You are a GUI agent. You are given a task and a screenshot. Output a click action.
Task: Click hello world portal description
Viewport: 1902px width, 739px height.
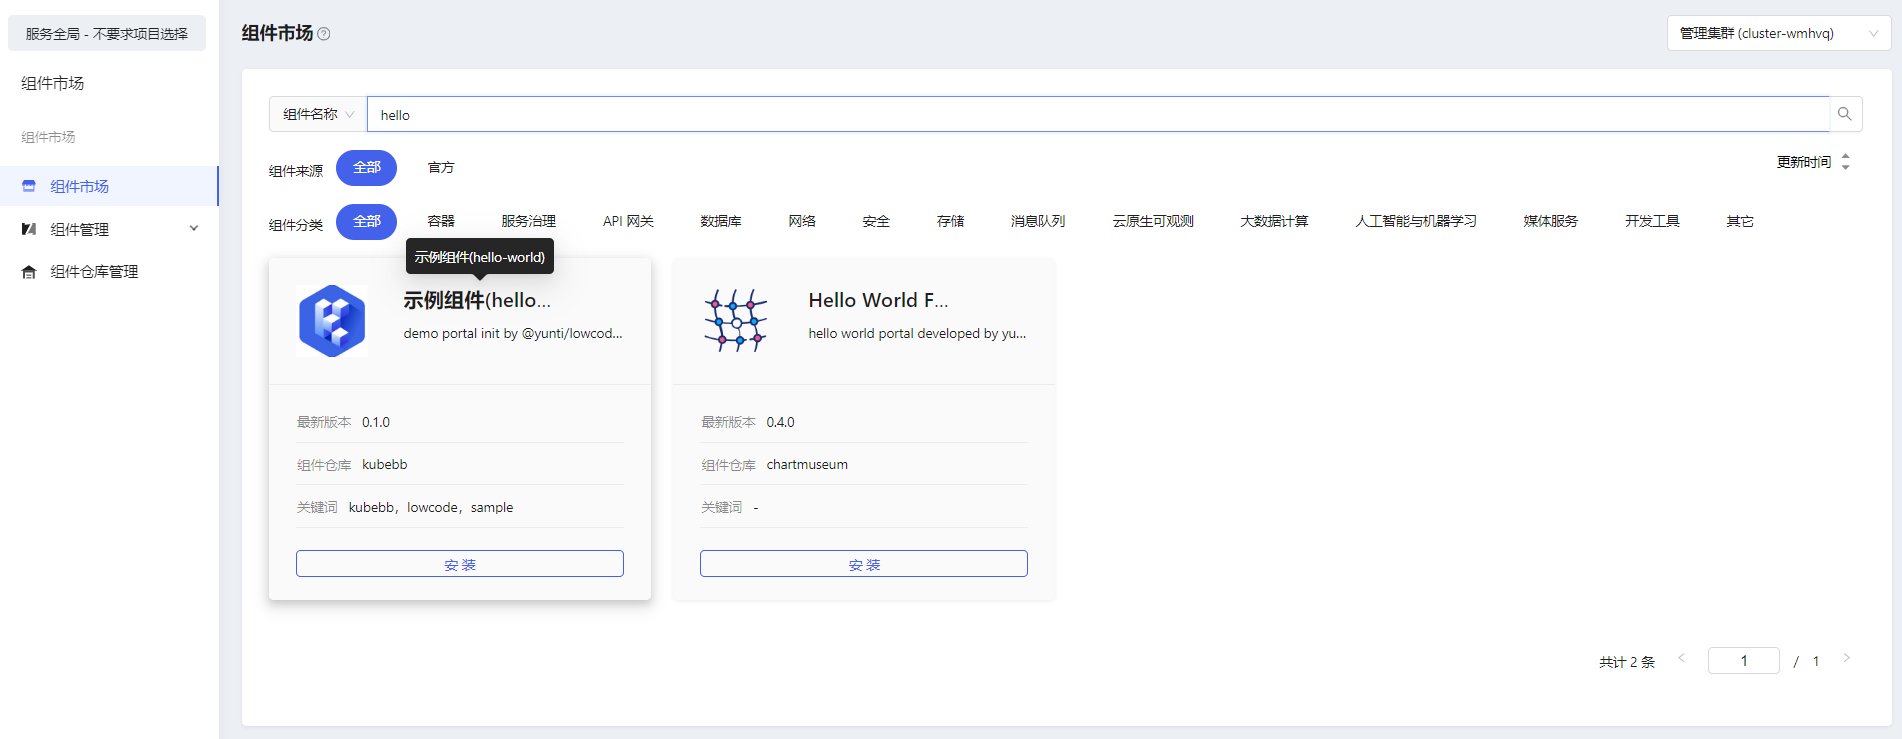click(x=917, y=333)
